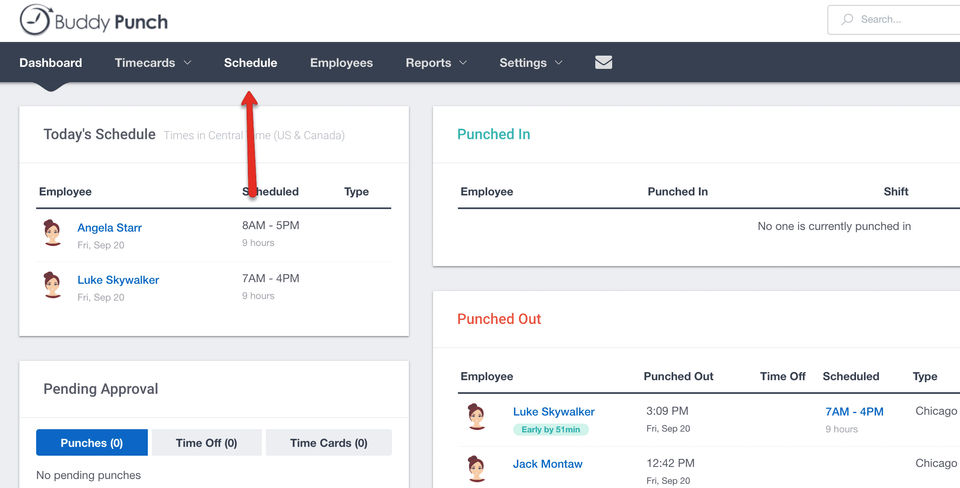Click the Buddy Punch clock logo
The width and height of the screenshot is (960, 488).
36,20
